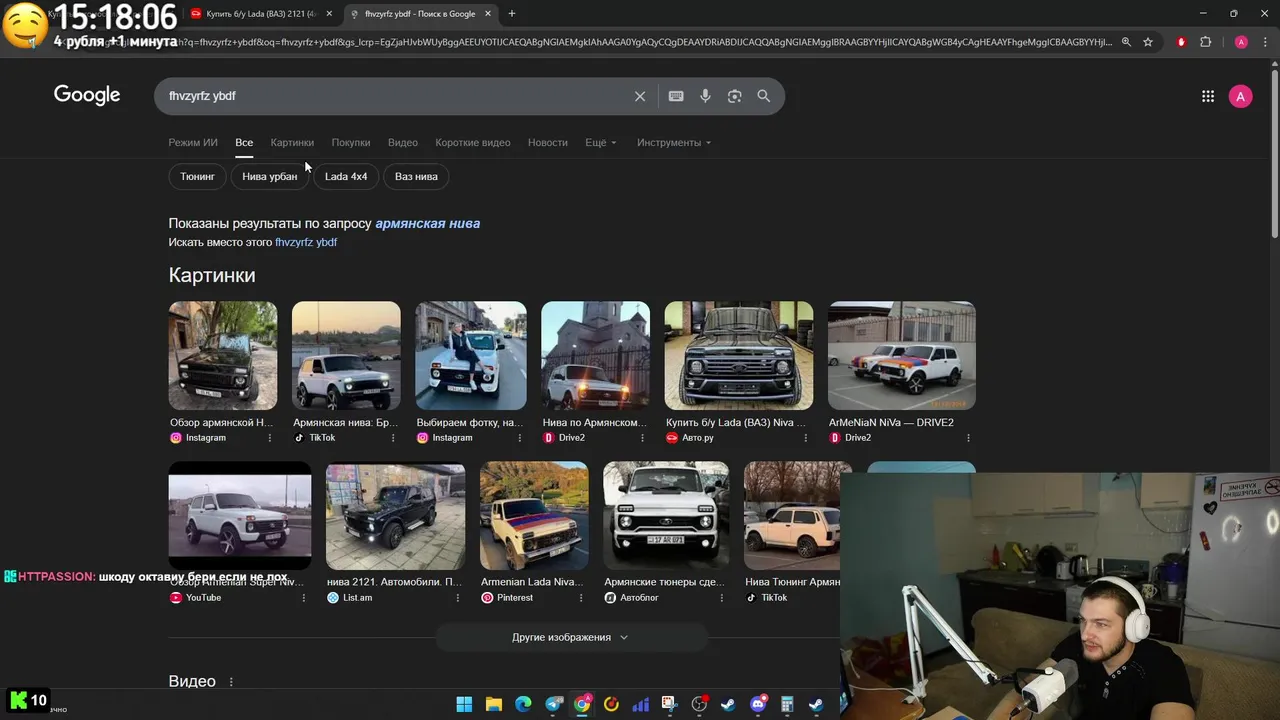
Task: Switch to the Покупки tab
Action: pyautogui.click(x=351, y=142)
